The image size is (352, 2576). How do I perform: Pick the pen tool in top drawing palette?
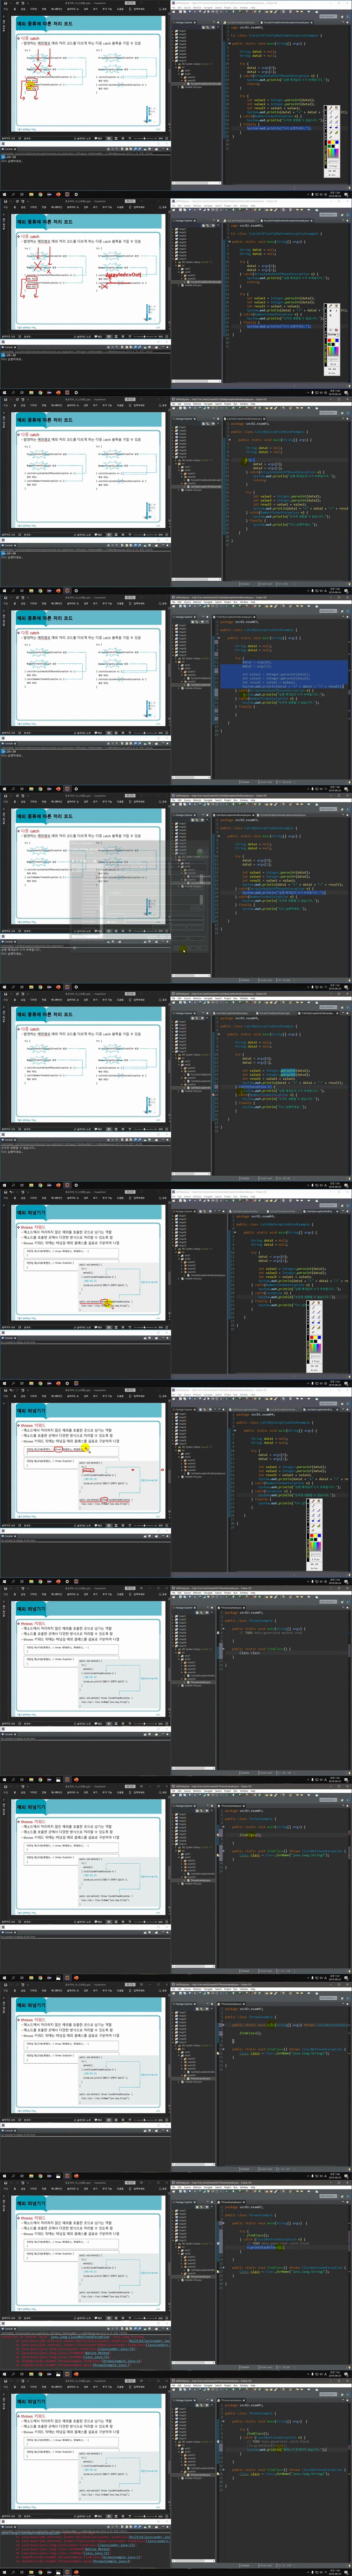click(x=330, y=134)
